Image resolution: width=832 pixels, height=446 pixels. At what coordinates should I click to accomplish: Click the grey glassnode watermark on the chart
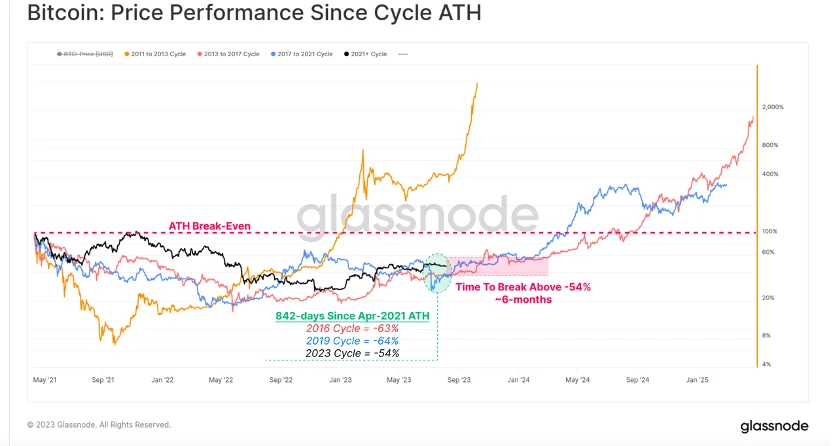pos(417,213)
